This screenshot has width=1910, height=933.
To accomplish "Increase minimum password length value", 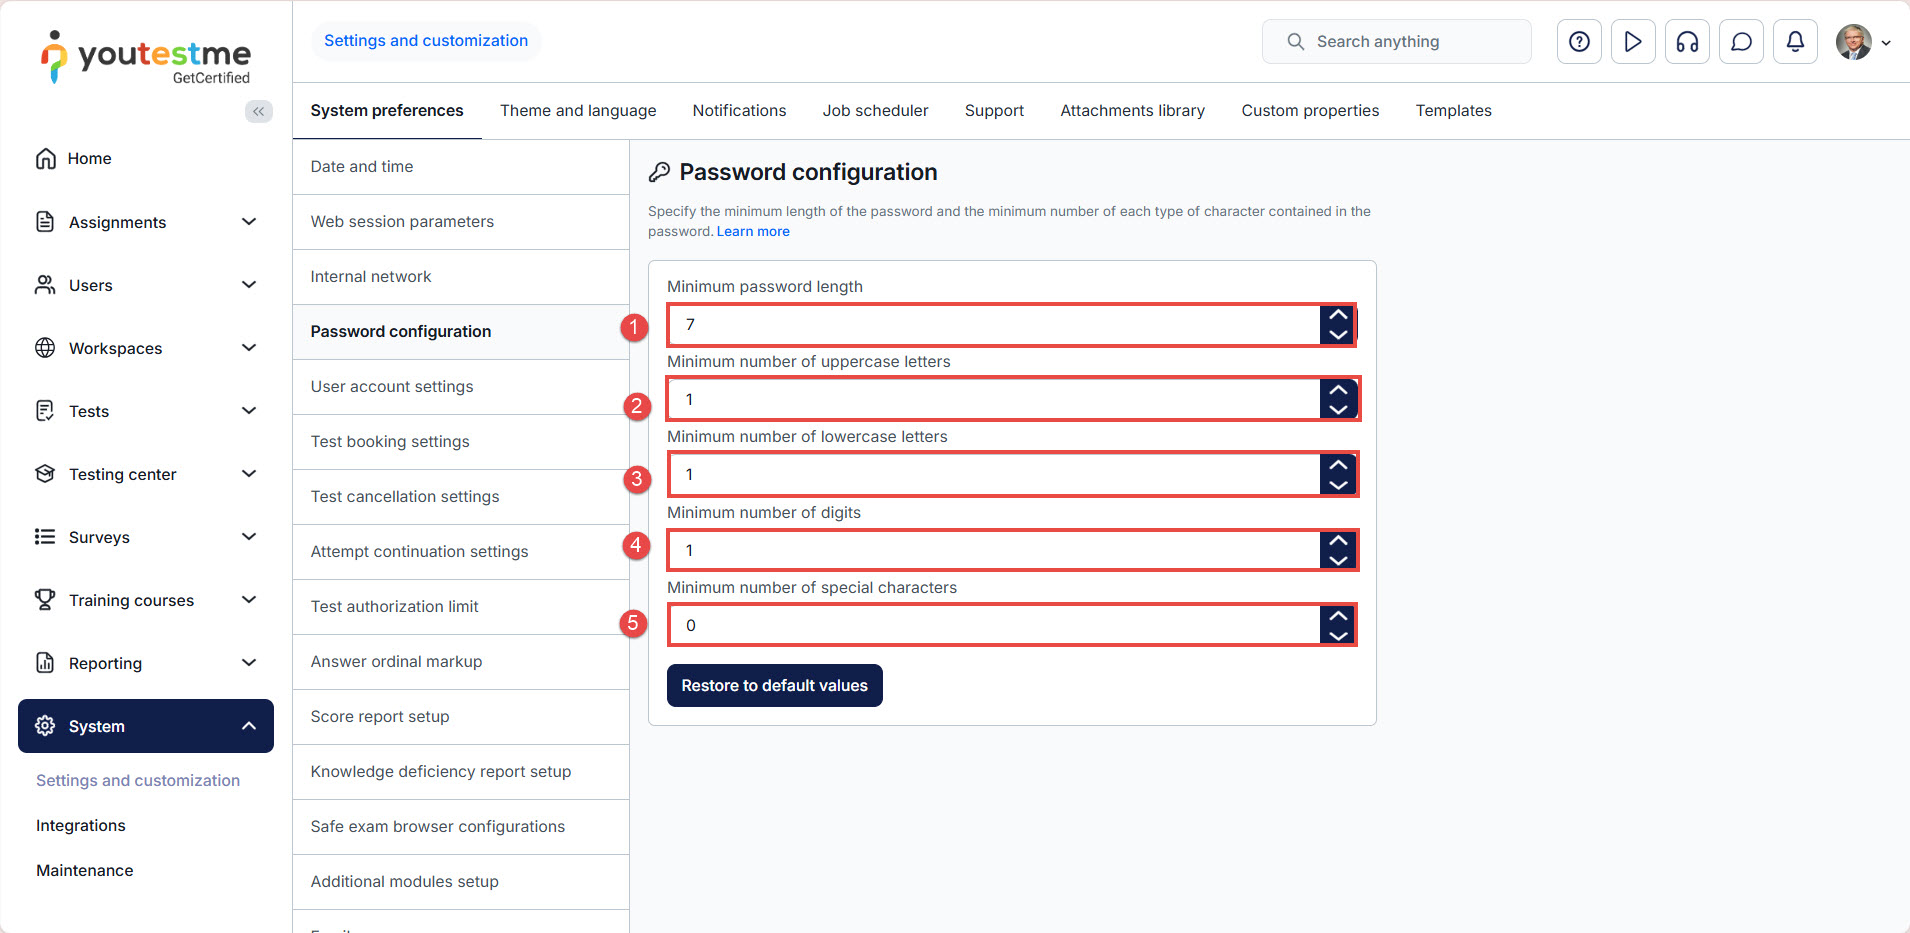I will [1338, 315].
